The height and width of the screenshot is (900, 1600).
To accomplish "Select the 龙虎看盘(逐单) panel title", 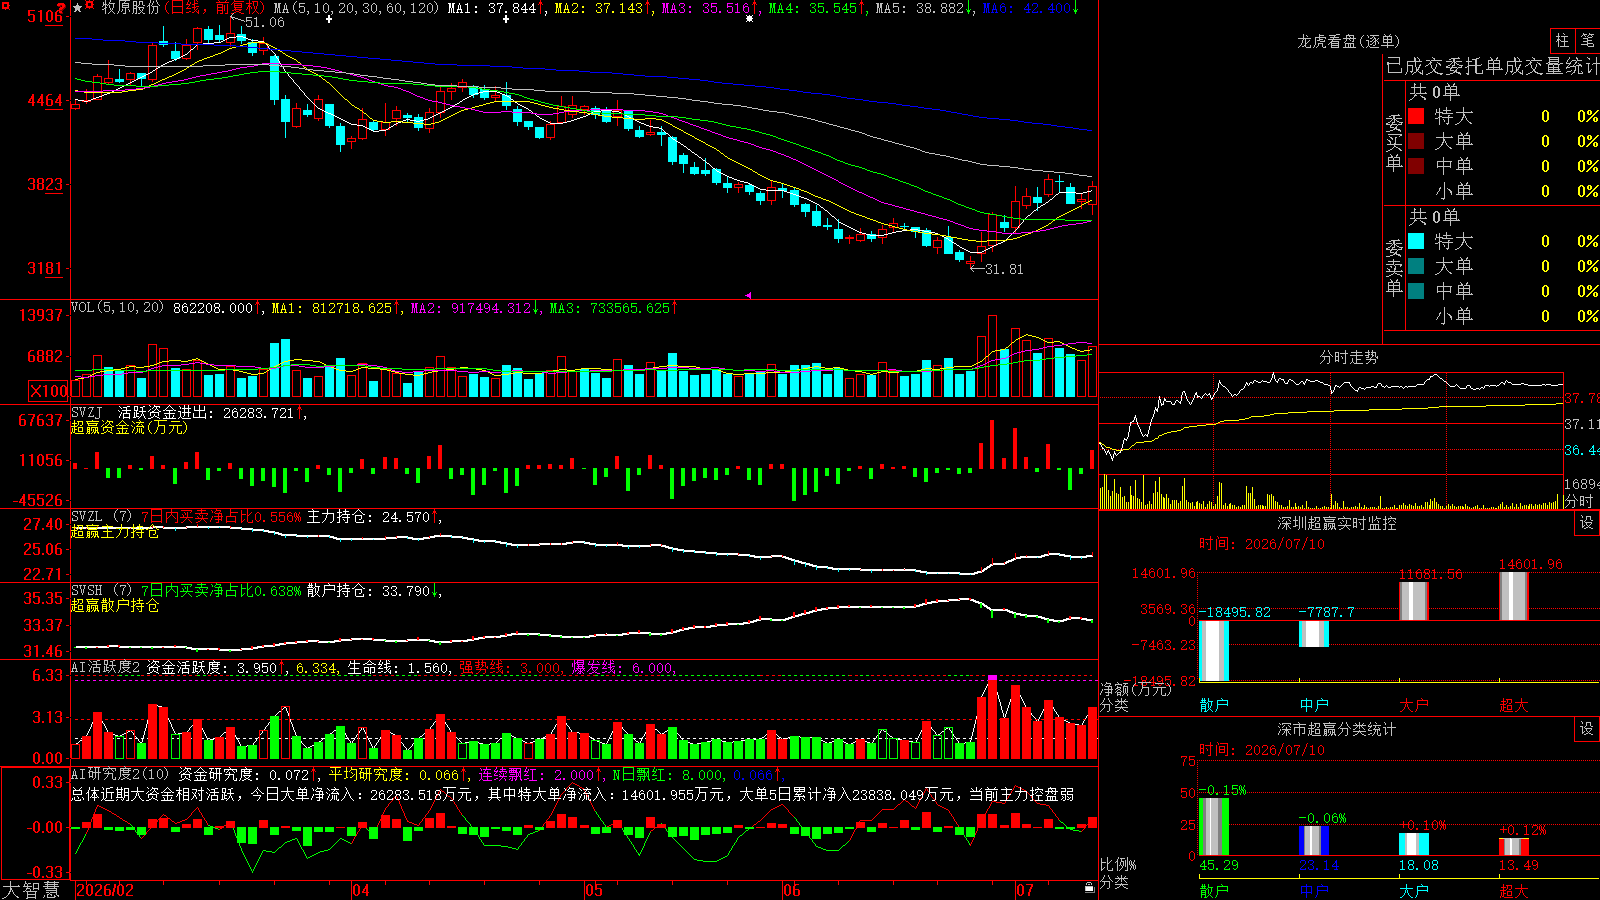I will pos(1348,41).
